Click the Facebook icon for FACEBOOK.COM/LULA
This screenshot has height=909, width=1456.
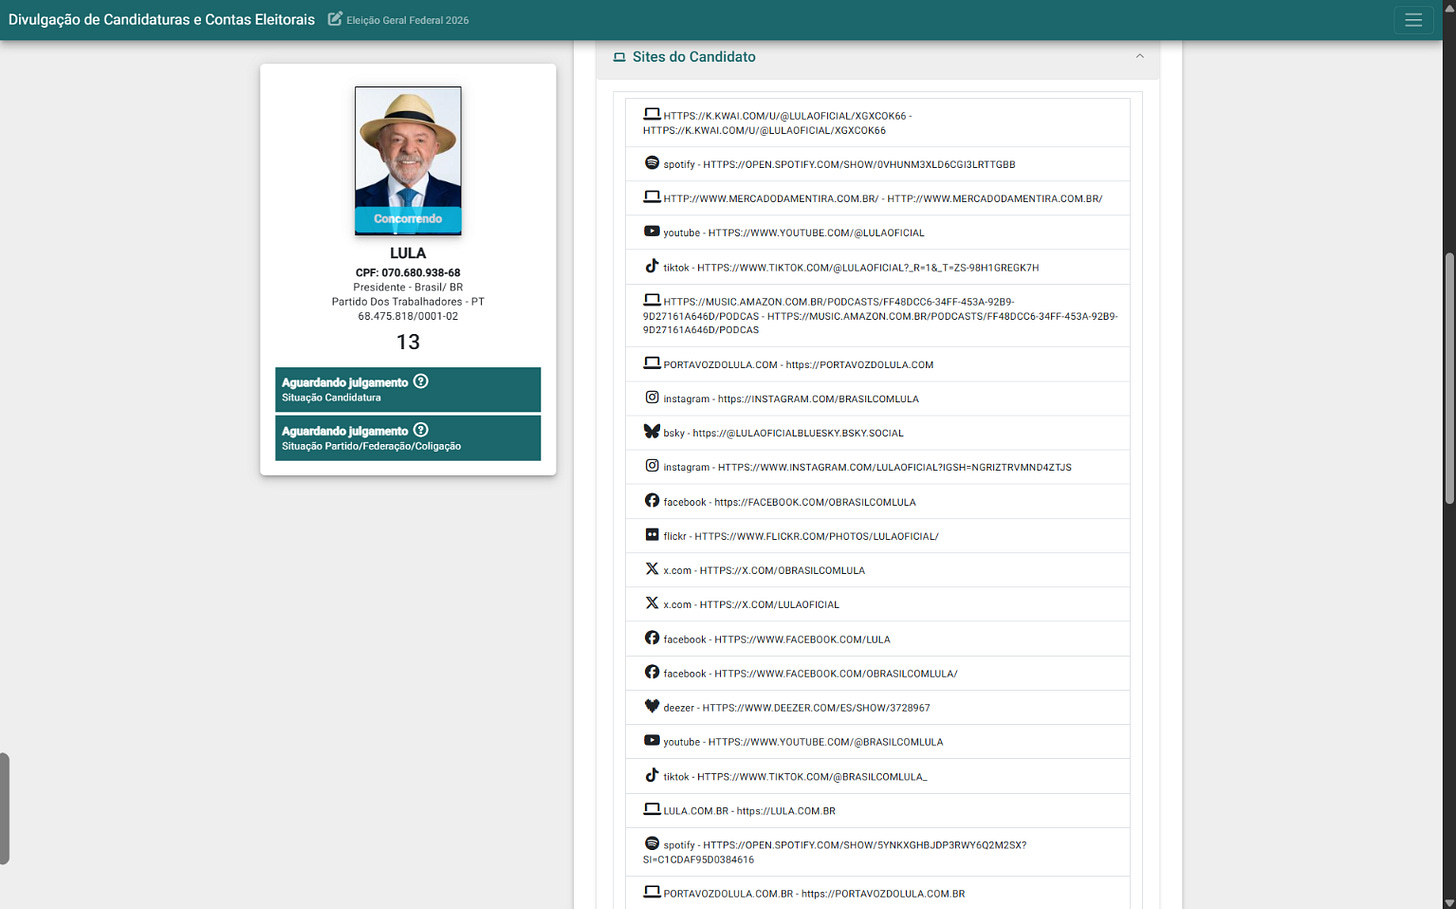click(652, 638)
